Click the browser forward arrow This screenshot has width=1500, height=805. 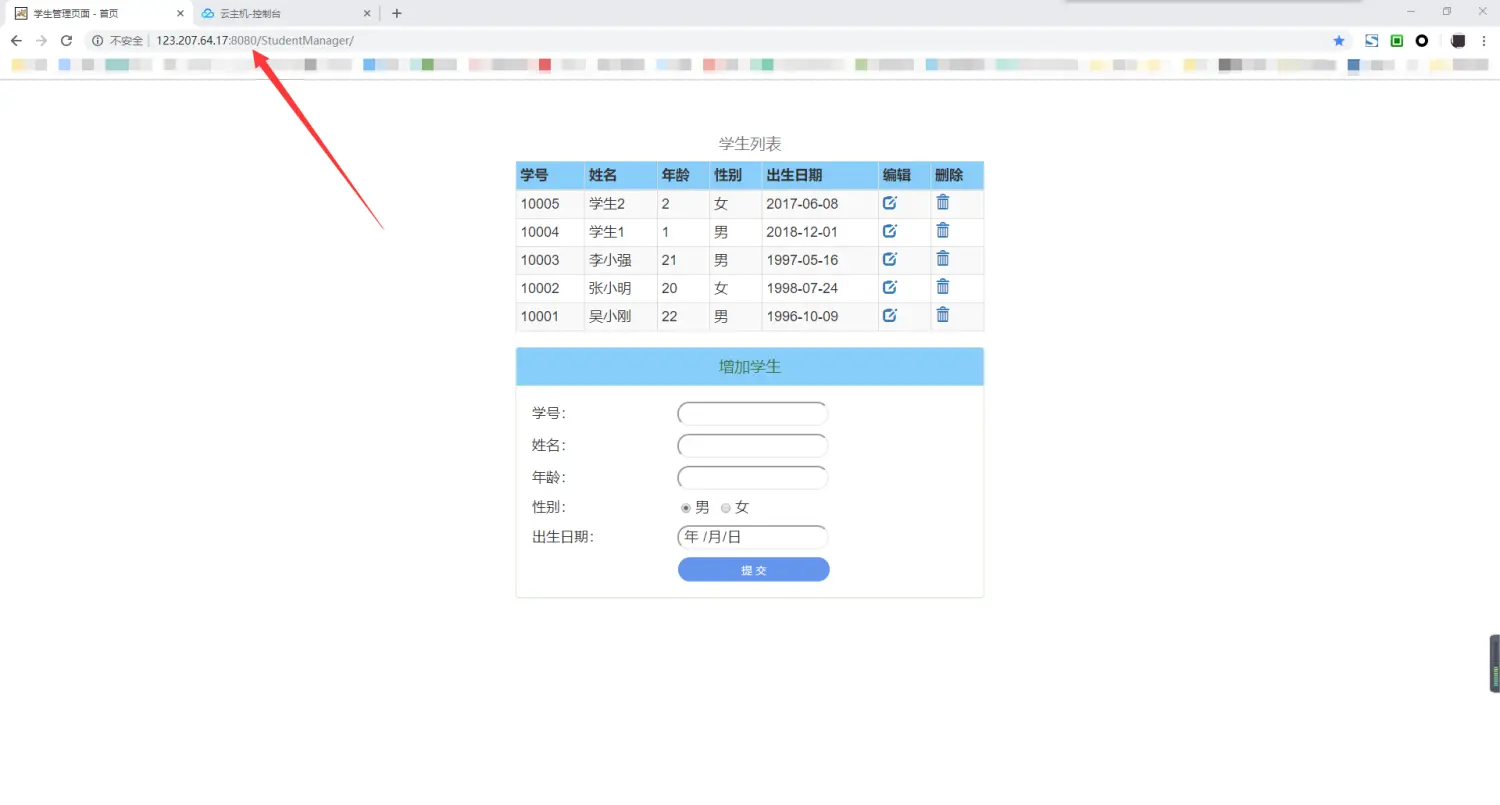pyautogui.click(x=41, y=41)
